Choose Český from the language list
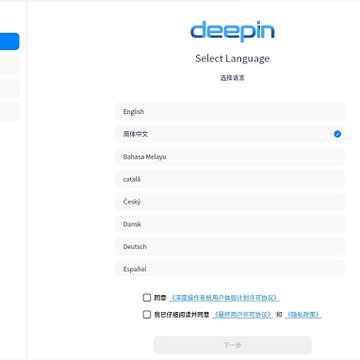This screenshot has height=360, width=360. (230, 202)
